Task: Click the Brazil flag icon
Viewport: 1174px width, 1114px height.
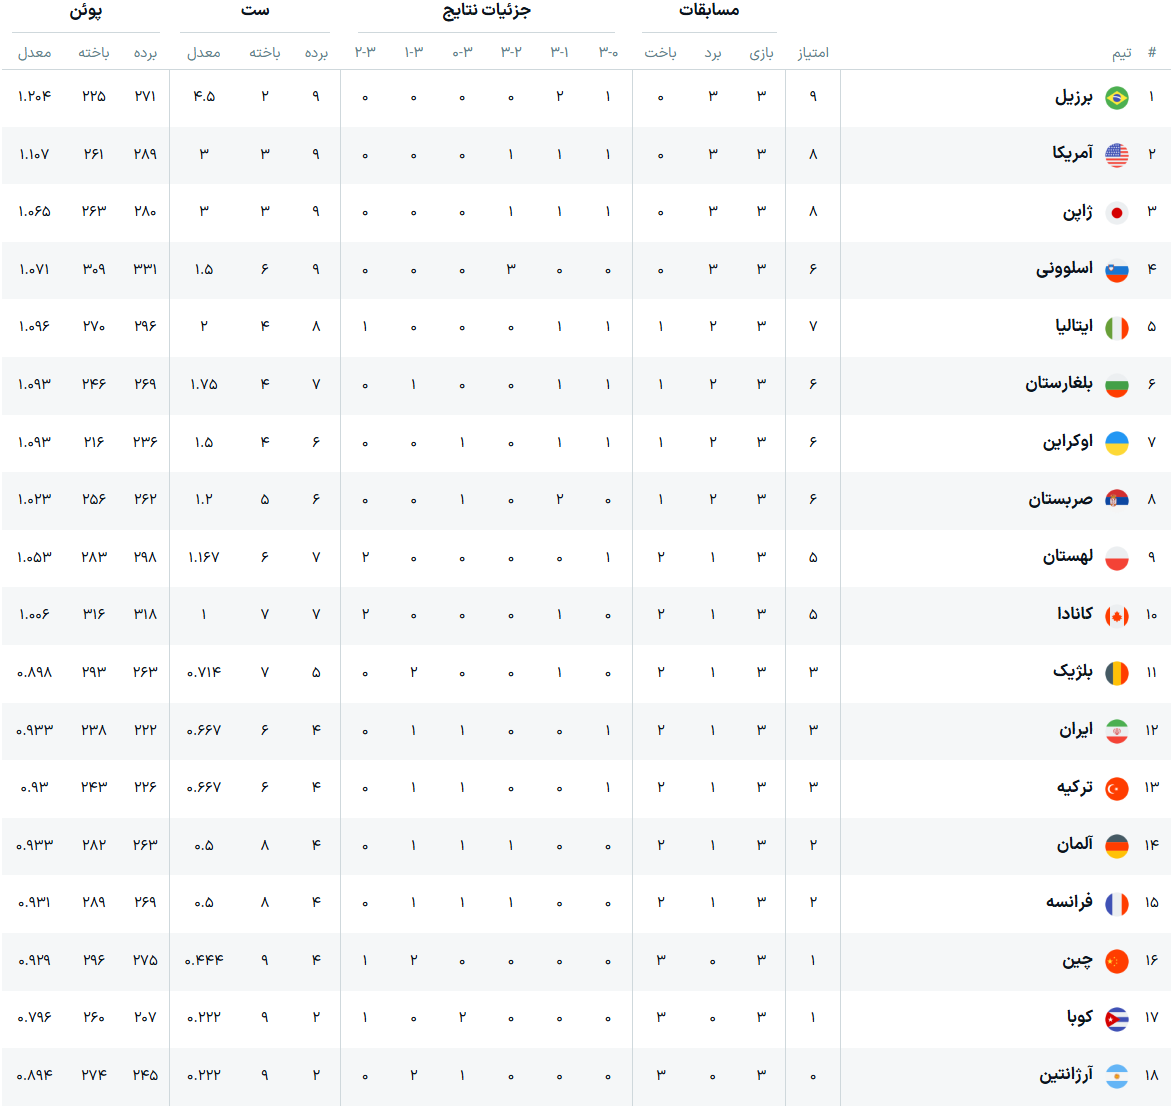Action: click(x=1116, y=97)
